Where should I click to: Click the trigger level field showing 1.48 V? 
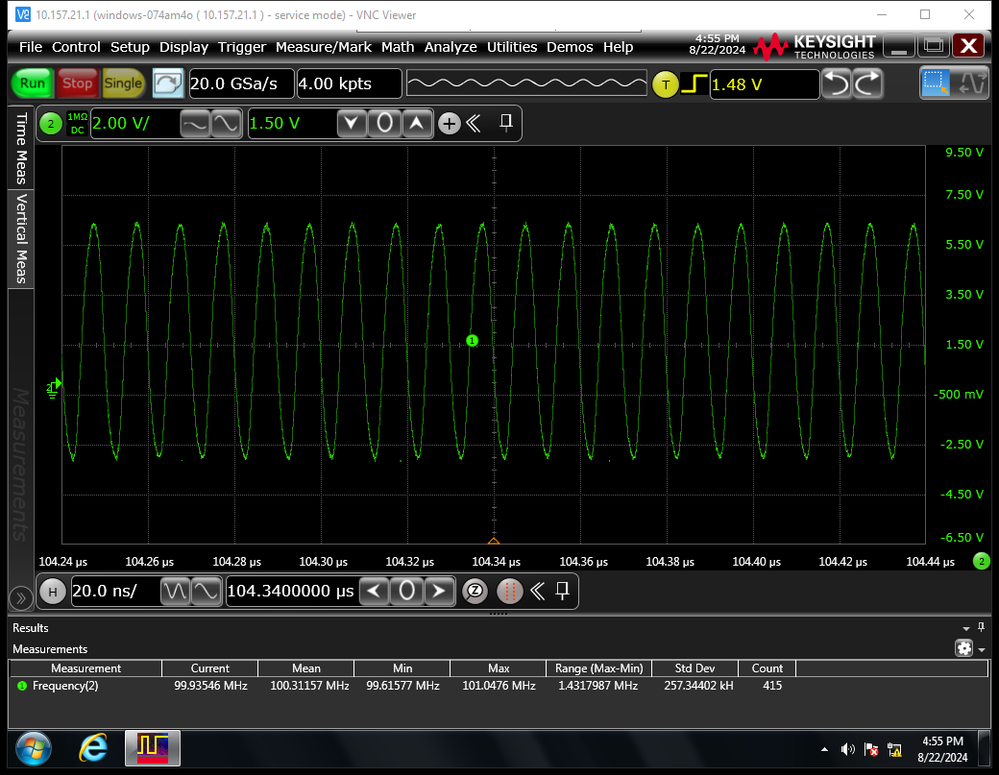pyautogui.click(x=763, y=84)
